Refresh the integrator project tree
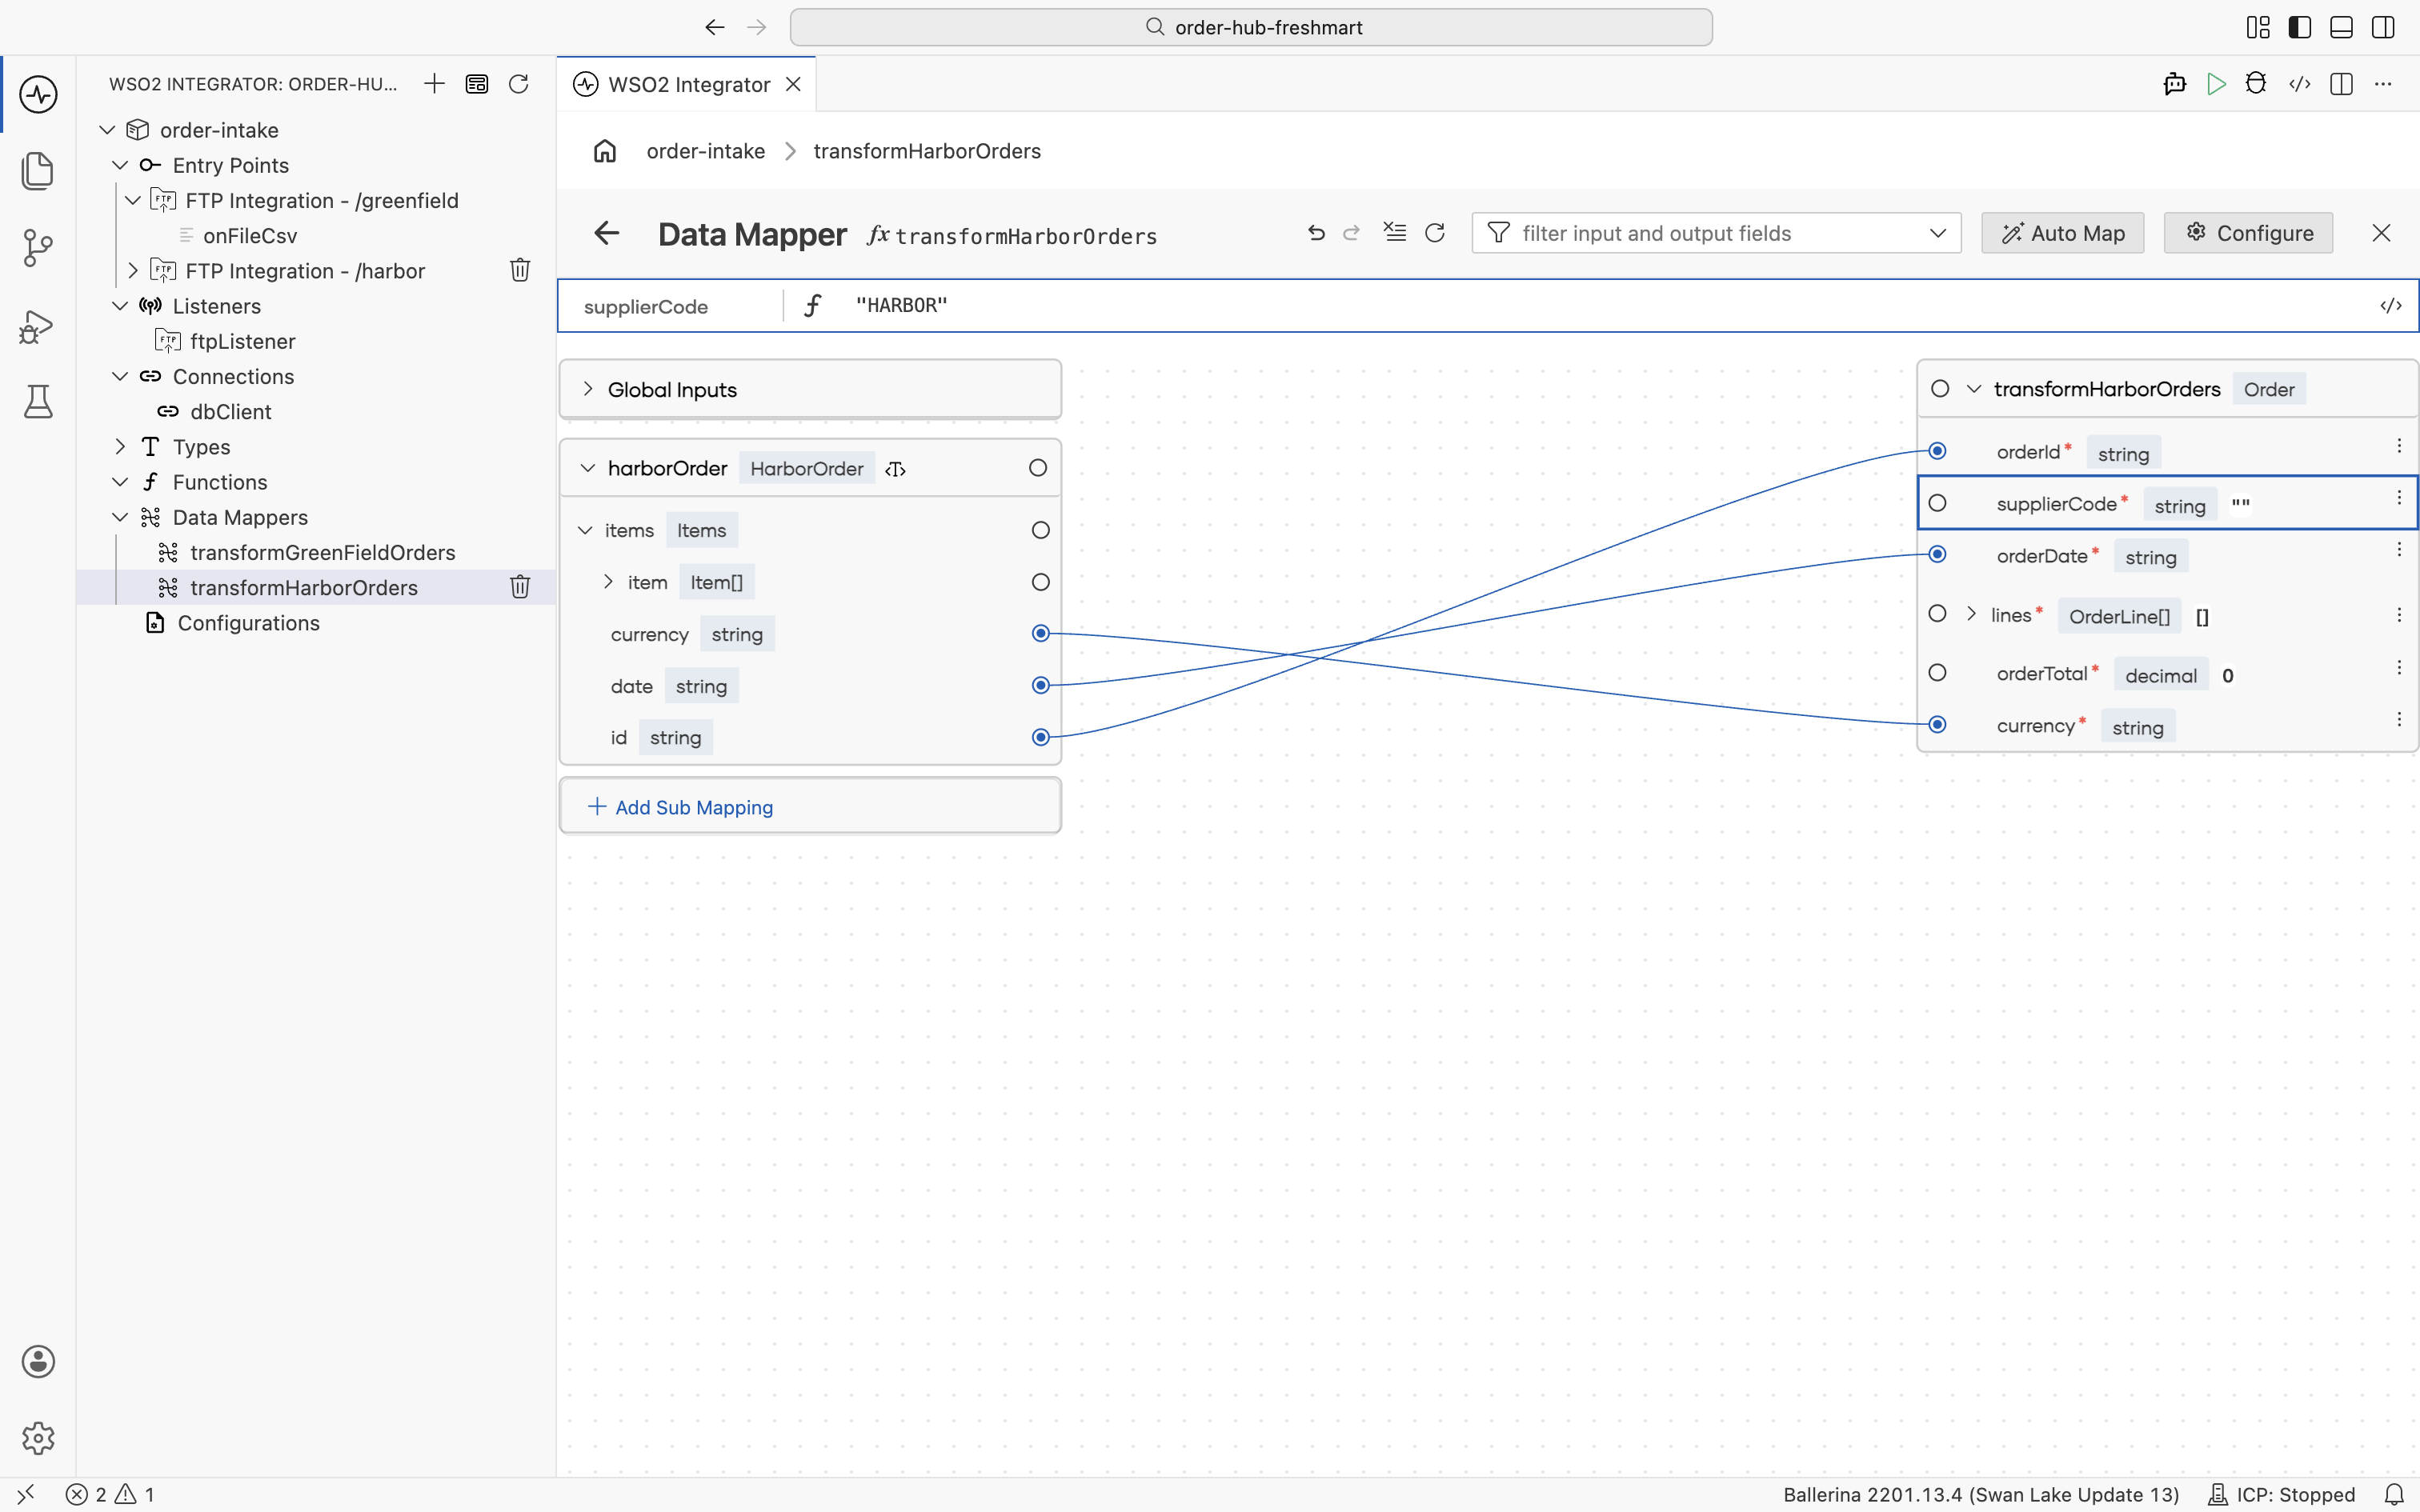This screenshot has width=2420, height=1512. tap(518, 84)
